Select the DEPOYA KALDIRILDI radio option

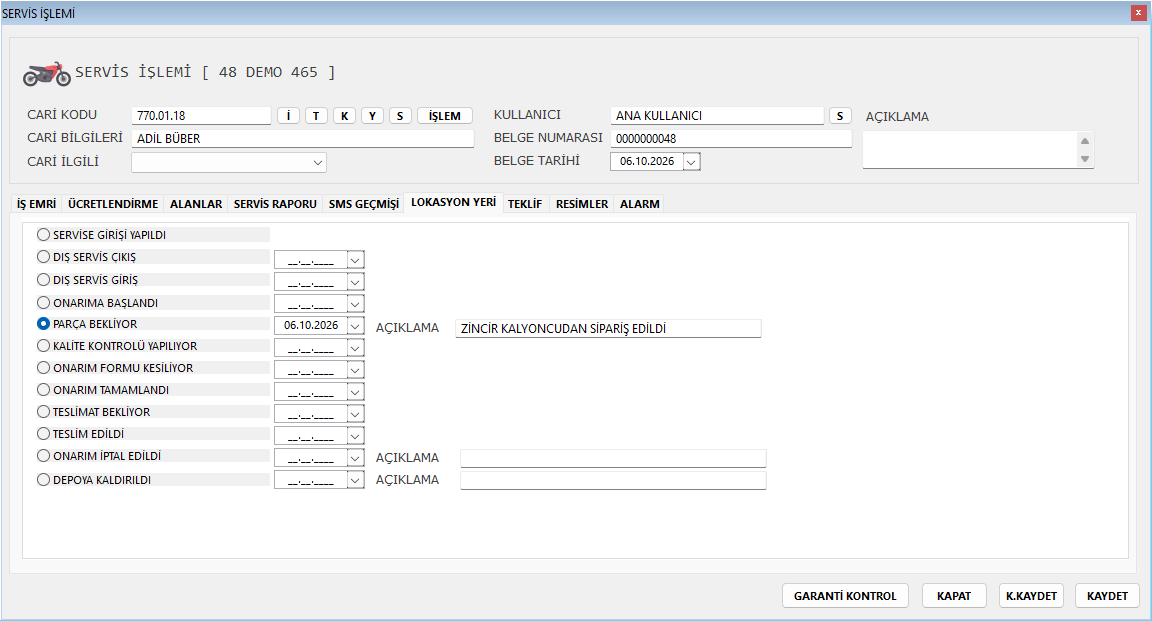click(43, 479)
